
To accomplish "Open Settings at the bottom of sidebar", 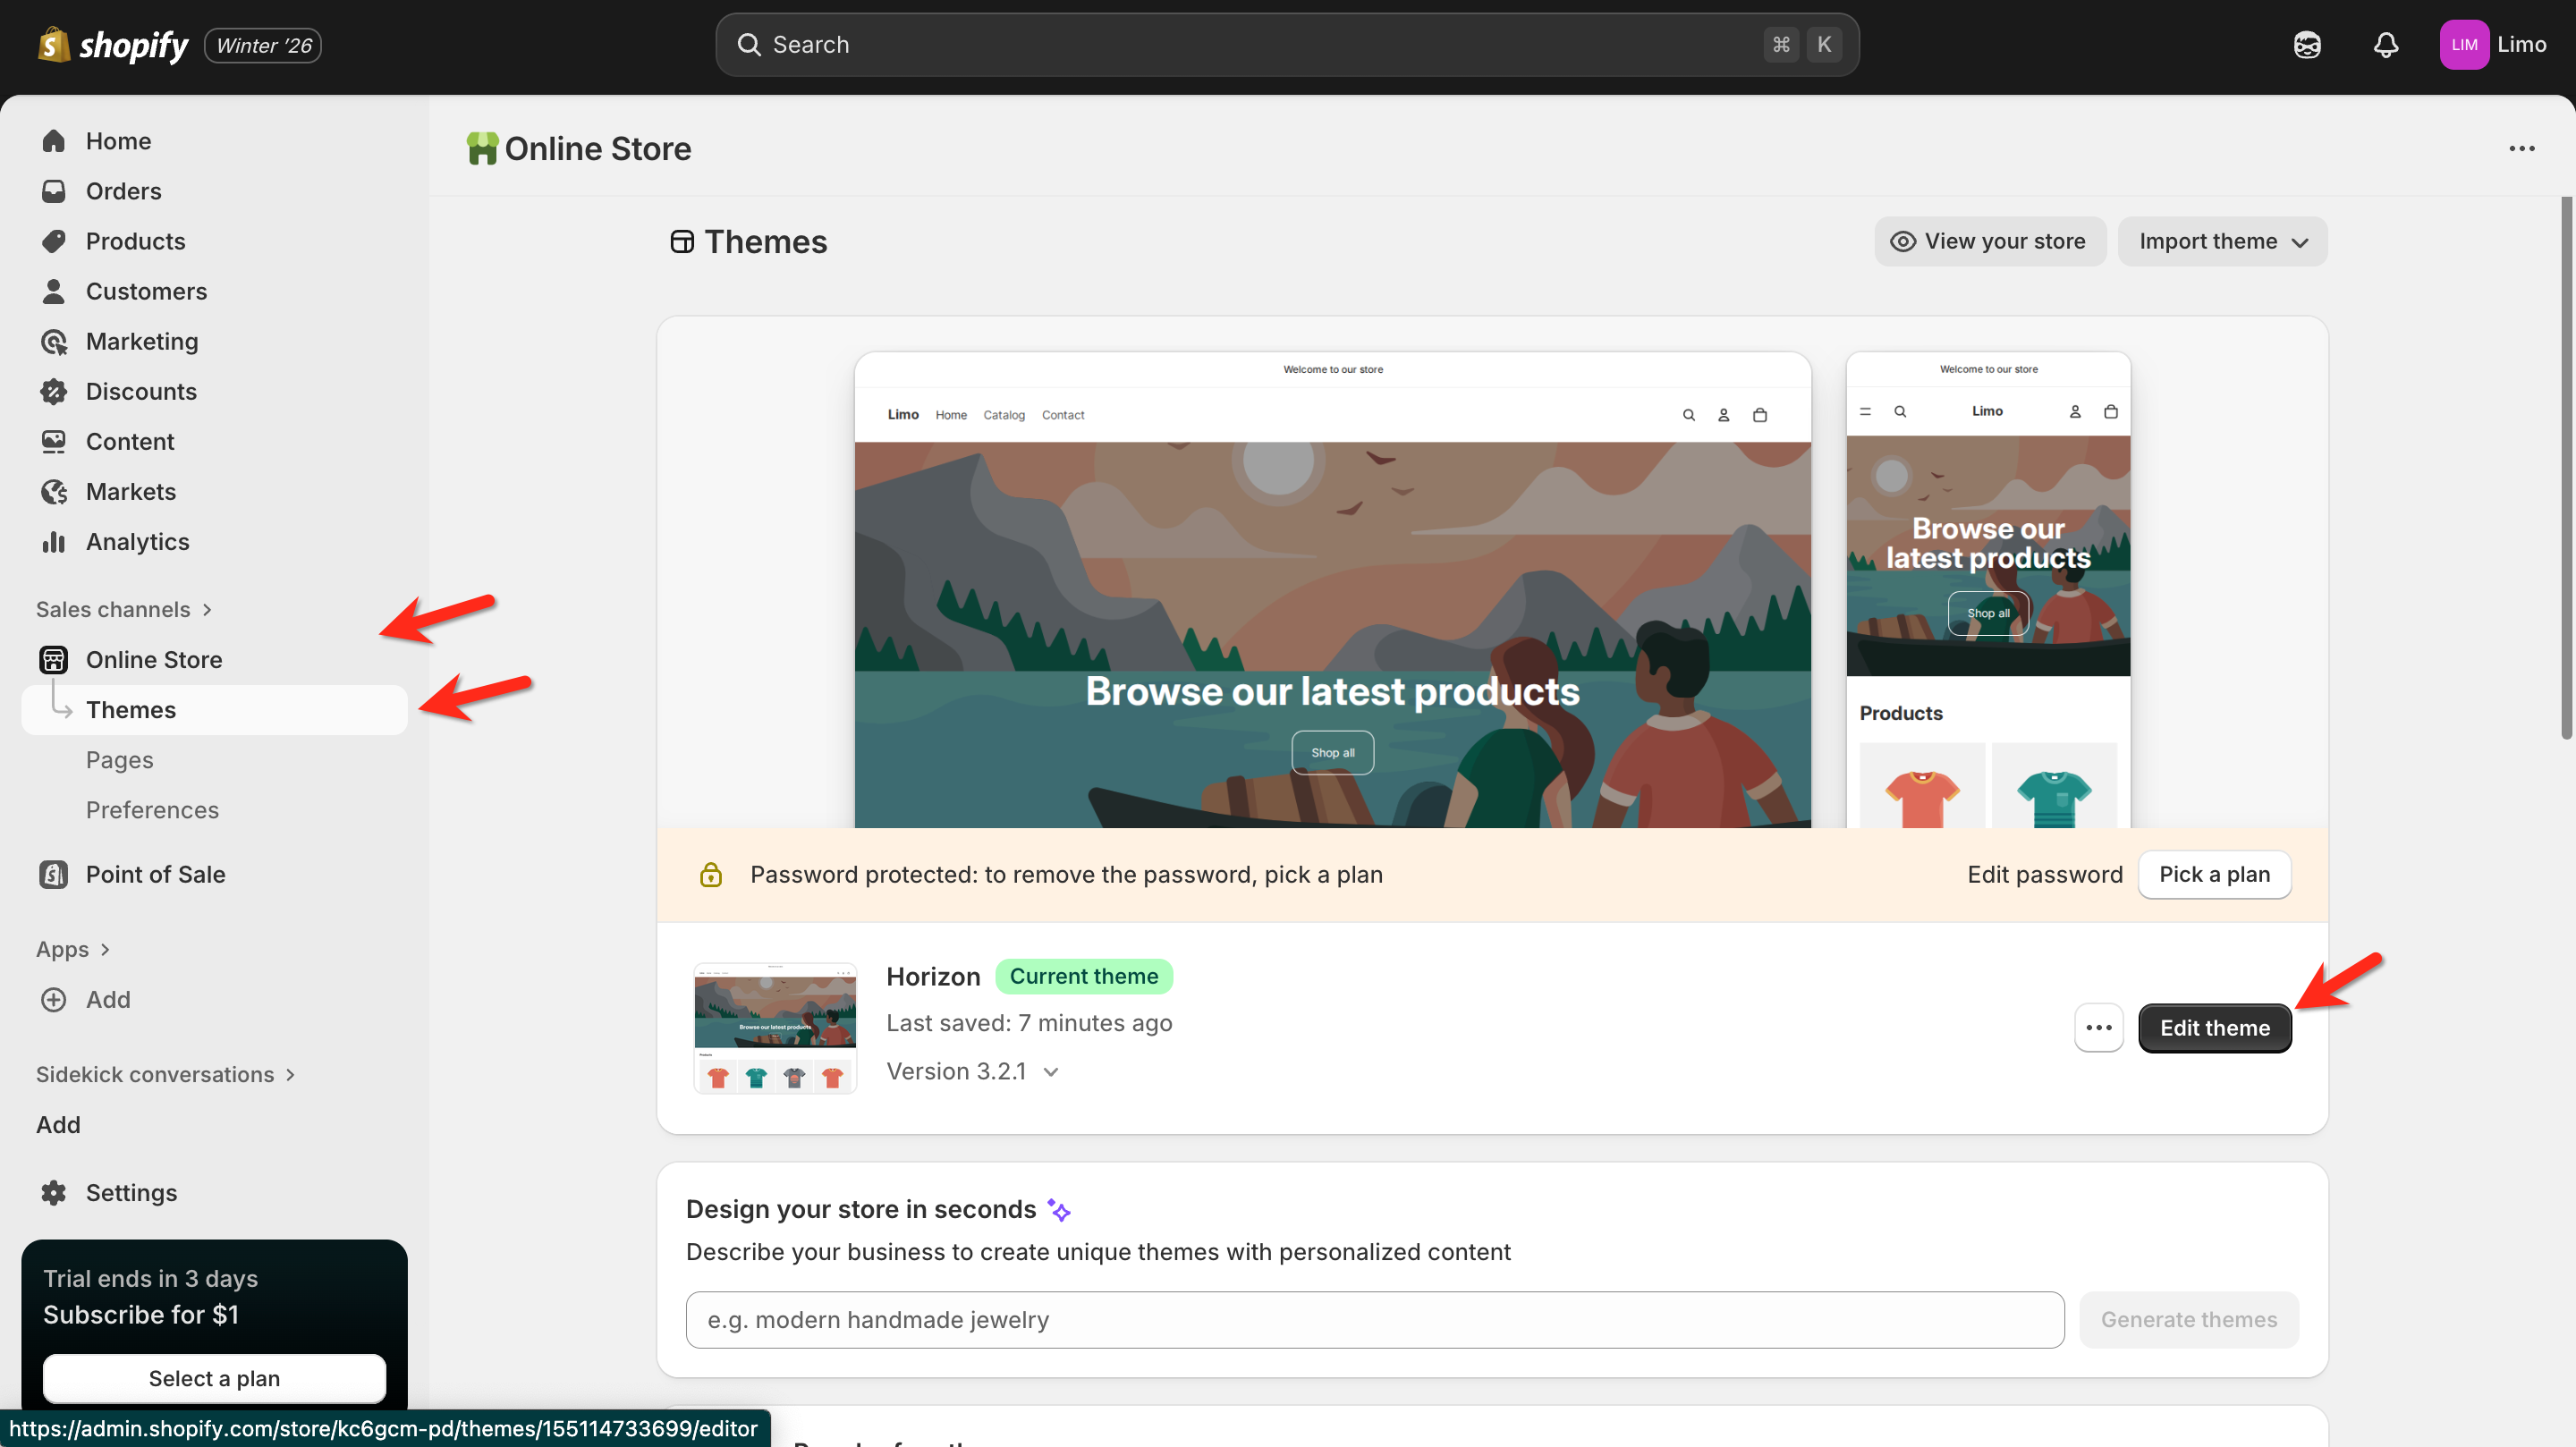I will 131,1192.
